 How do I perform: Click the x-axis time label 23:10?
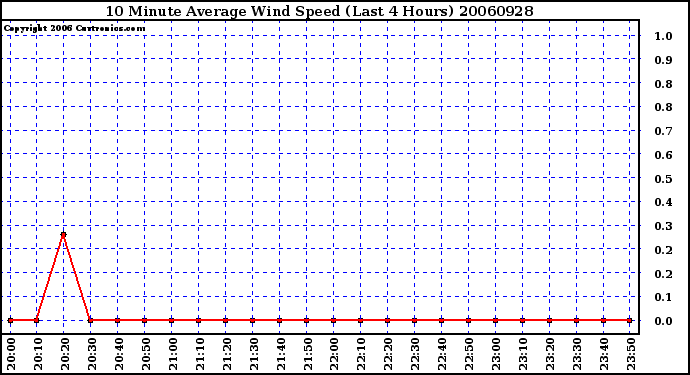(x=523, y=354)
